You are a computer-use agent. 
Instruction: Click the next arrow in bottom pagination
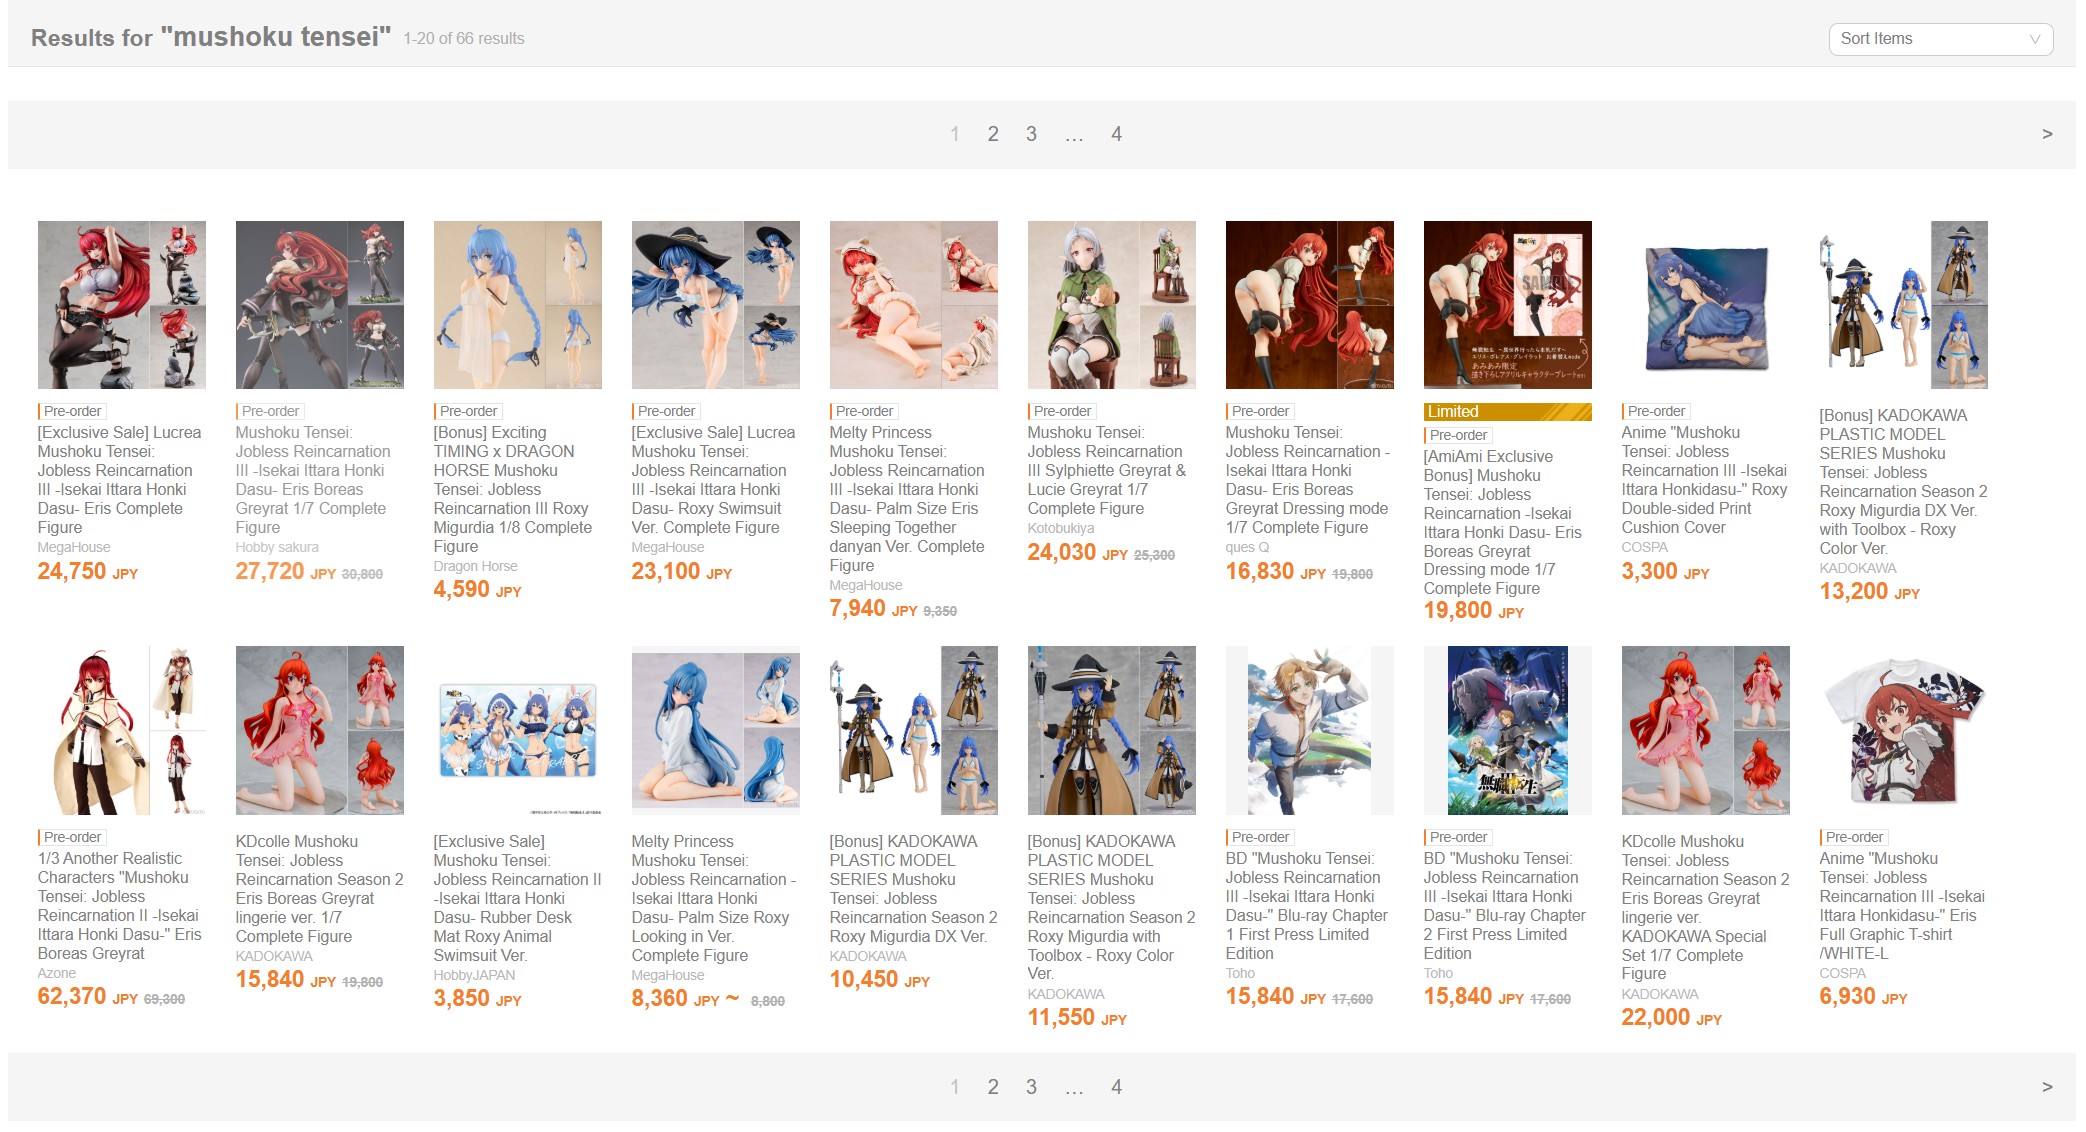coord(2047,1087)
